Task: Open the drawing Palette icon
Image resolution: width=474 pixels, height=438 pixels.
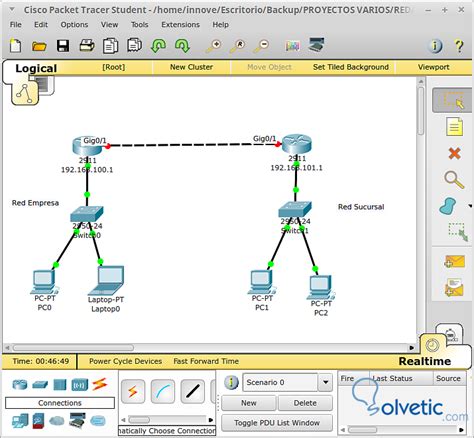Action: coord(292,46)
